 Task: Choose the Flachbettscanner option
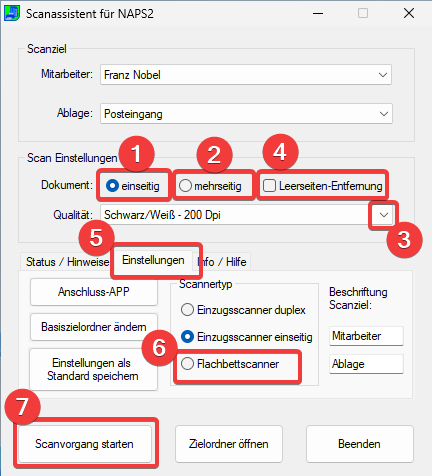click(x=230, y=364)
